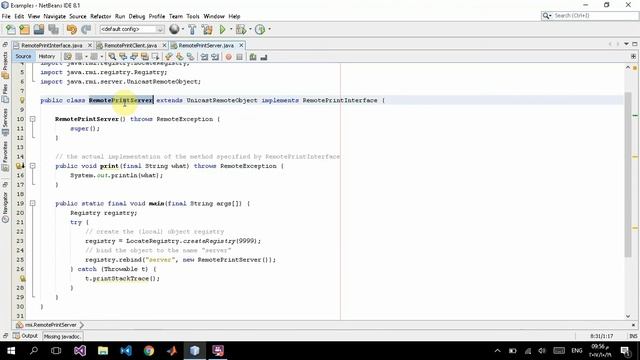Viewport: 640px width, 360px height.
Task: Click the Redo toolbar icon
Action: pyautogui.click(x=86, y=29)
